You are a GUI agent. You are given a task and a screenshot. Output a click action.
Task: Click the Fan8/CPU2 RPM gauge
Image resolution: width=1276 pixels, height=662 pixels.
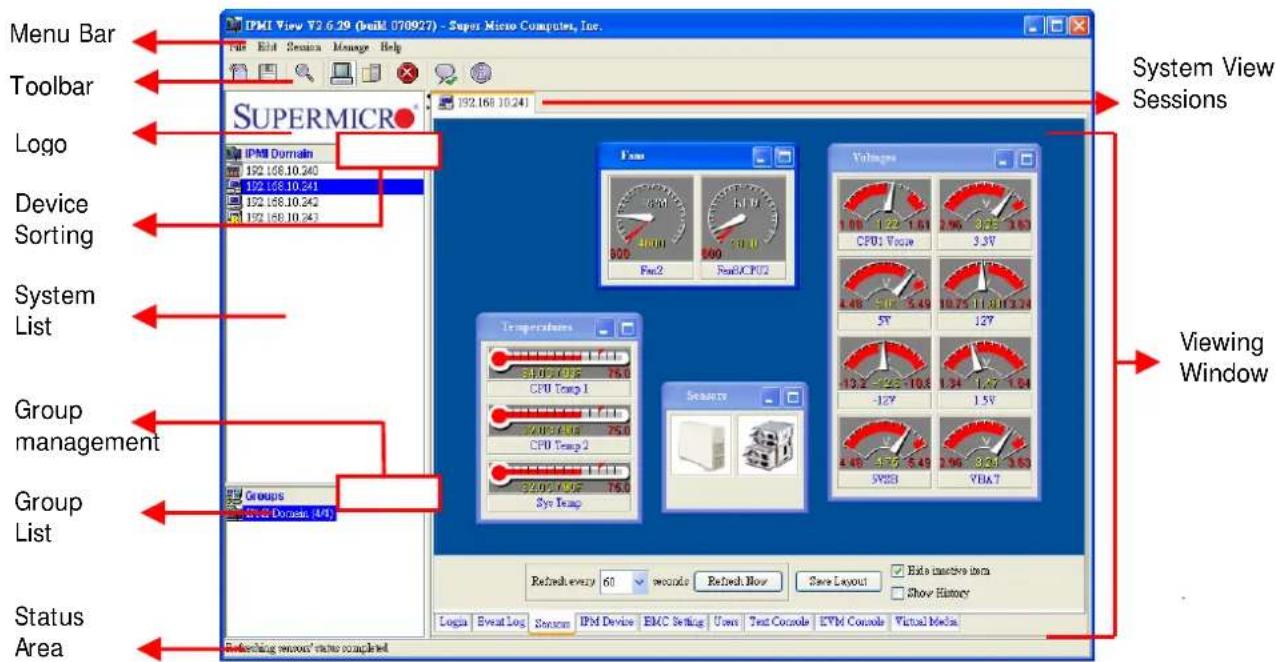tap(743, 219)
